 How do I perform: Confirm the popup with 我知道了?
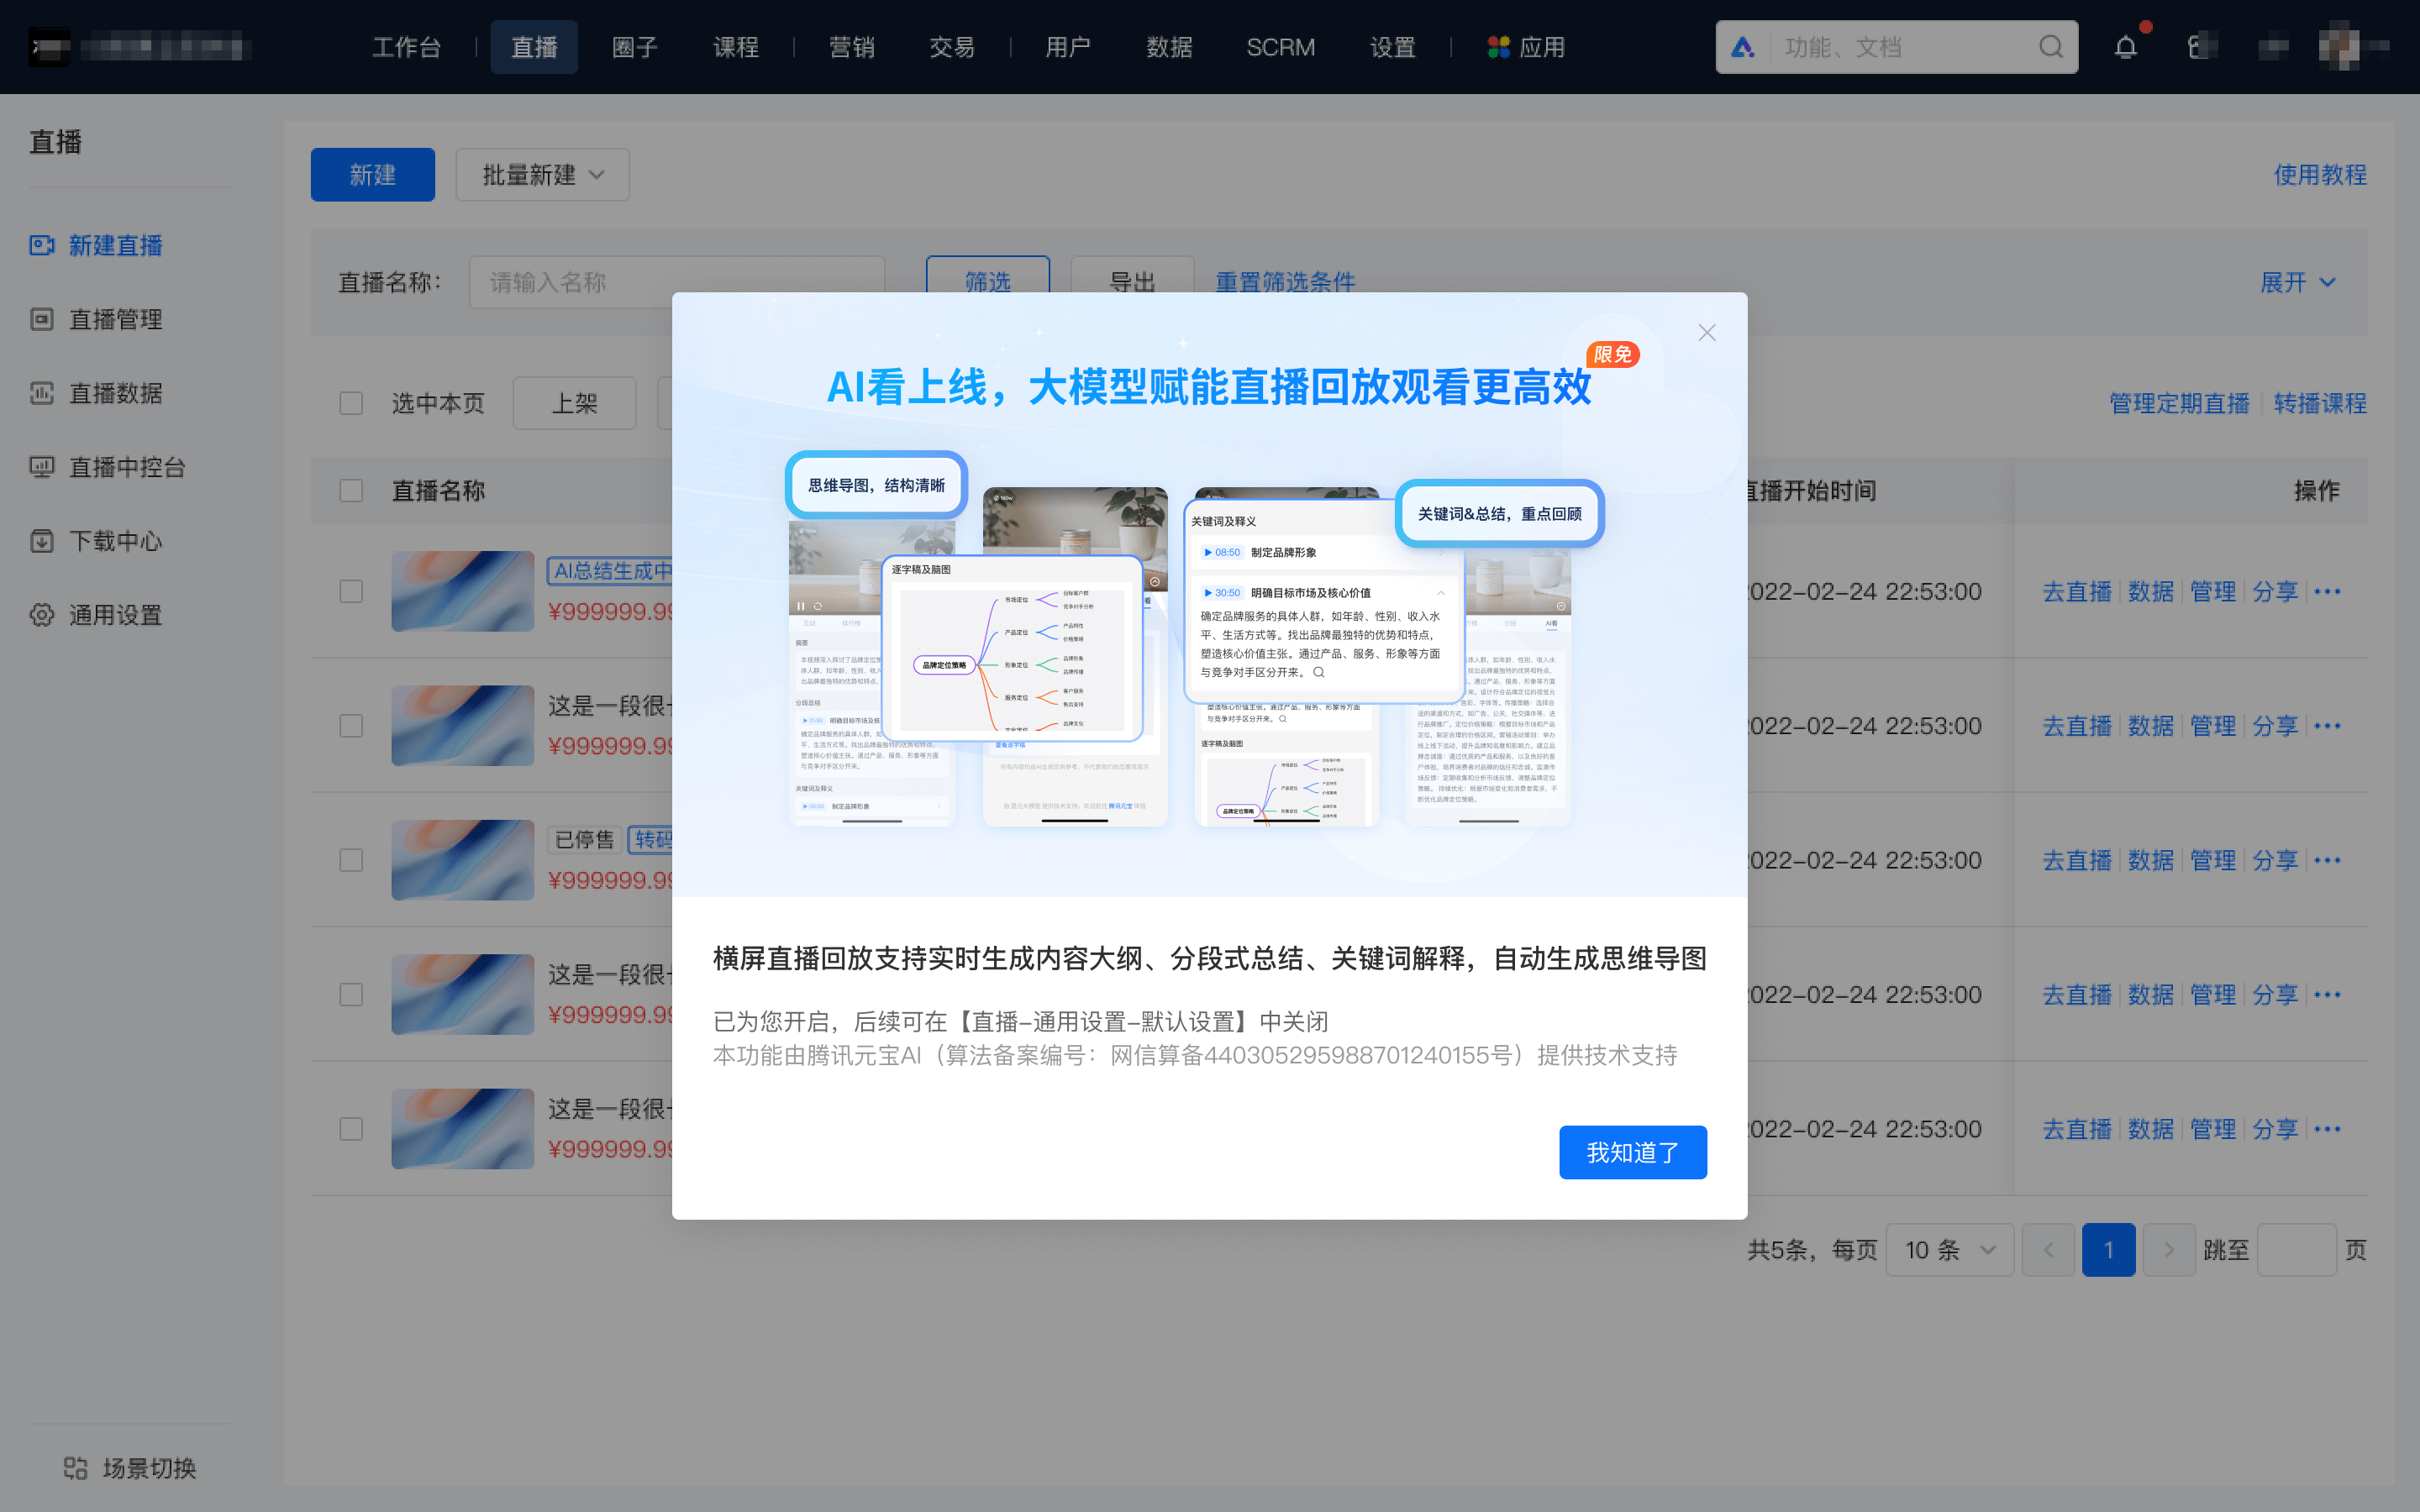1633,1152
